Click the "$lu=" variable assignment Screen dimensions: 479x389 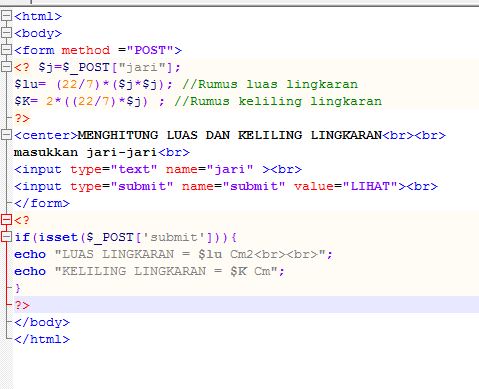[x=30, y=84]
